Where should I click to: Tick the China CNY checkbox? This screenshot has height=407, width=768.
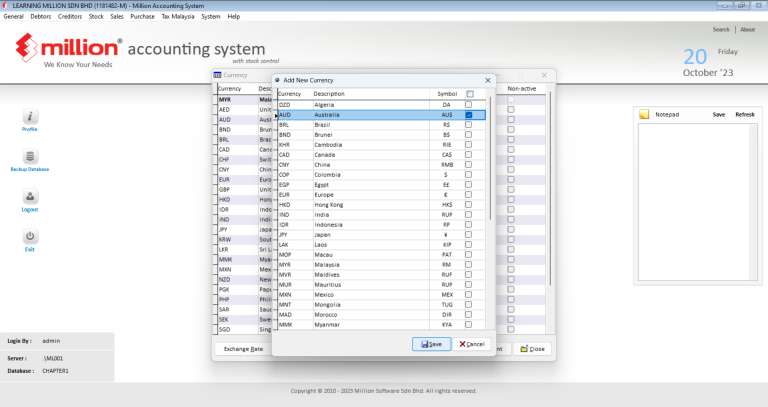click(x=469, y=165)
